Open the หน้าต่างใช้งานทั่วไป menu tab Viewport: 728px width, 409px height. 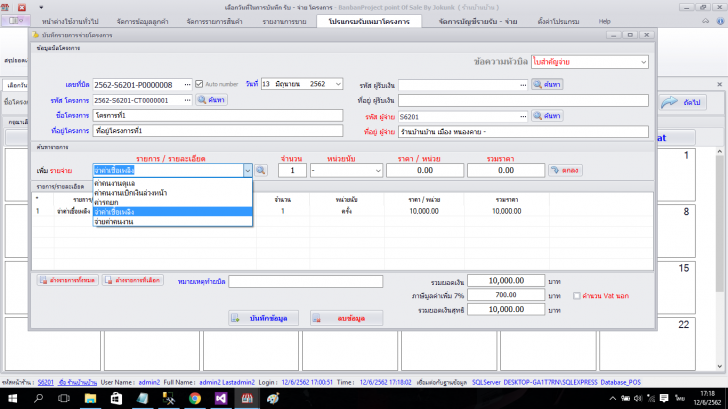pos(70,21)
